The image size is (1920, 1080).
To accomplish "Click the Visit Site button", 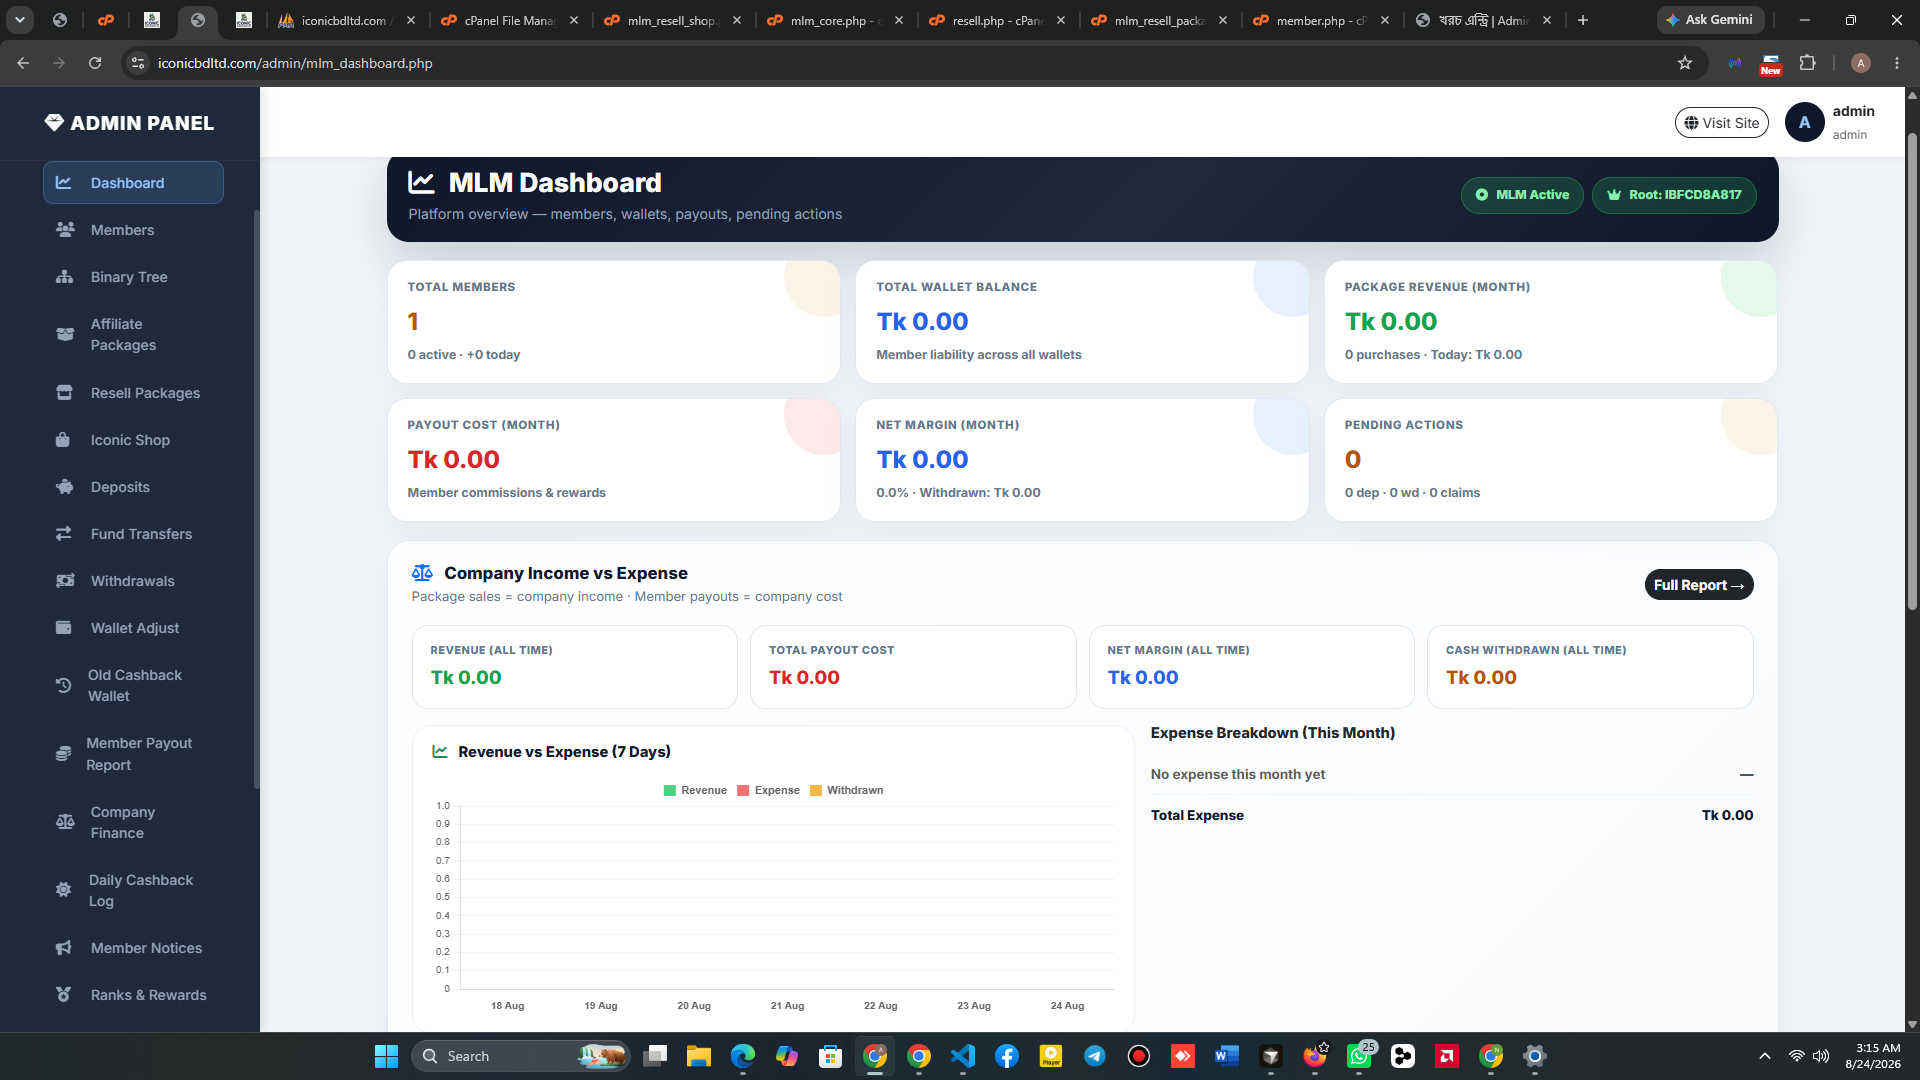I will click(x=1721, y=123).
